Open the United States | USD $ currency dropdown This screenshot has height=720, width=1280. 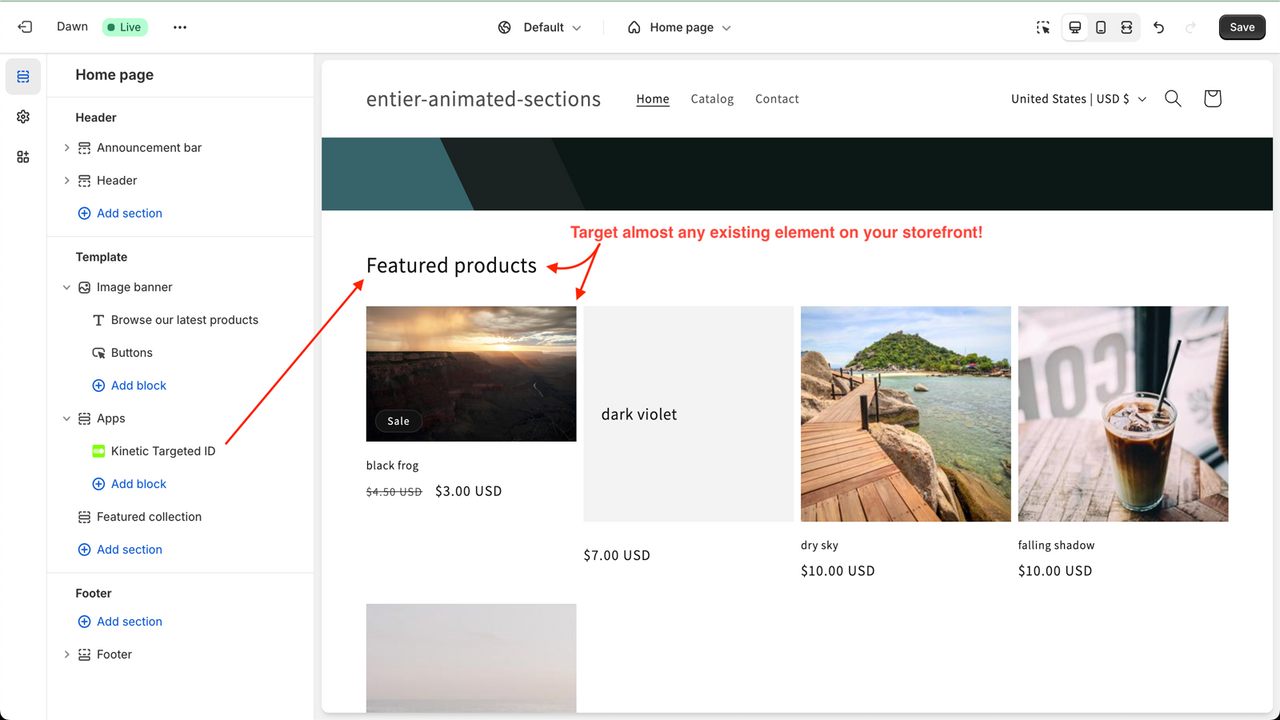(1078, 99)
